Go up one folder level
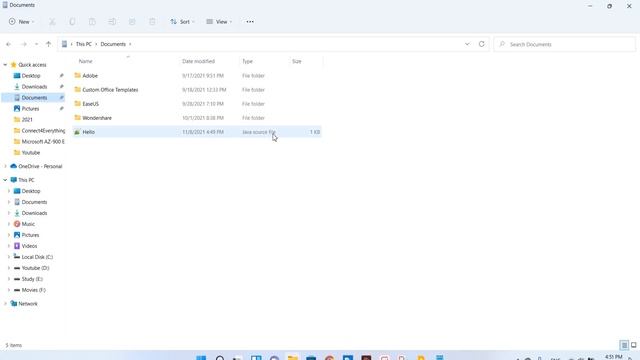This screenshot has height=360, width=640. pyautogui.click(x=49, y=44)
